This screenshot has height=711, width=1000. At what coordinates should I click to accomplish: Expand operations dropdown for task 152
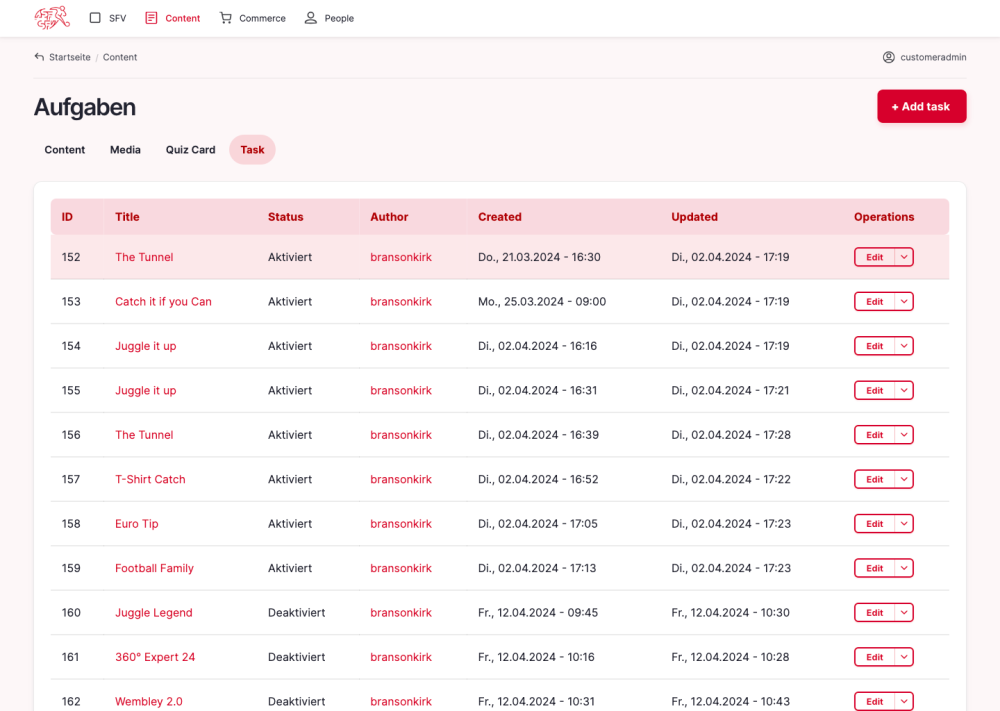click(904, 257)
